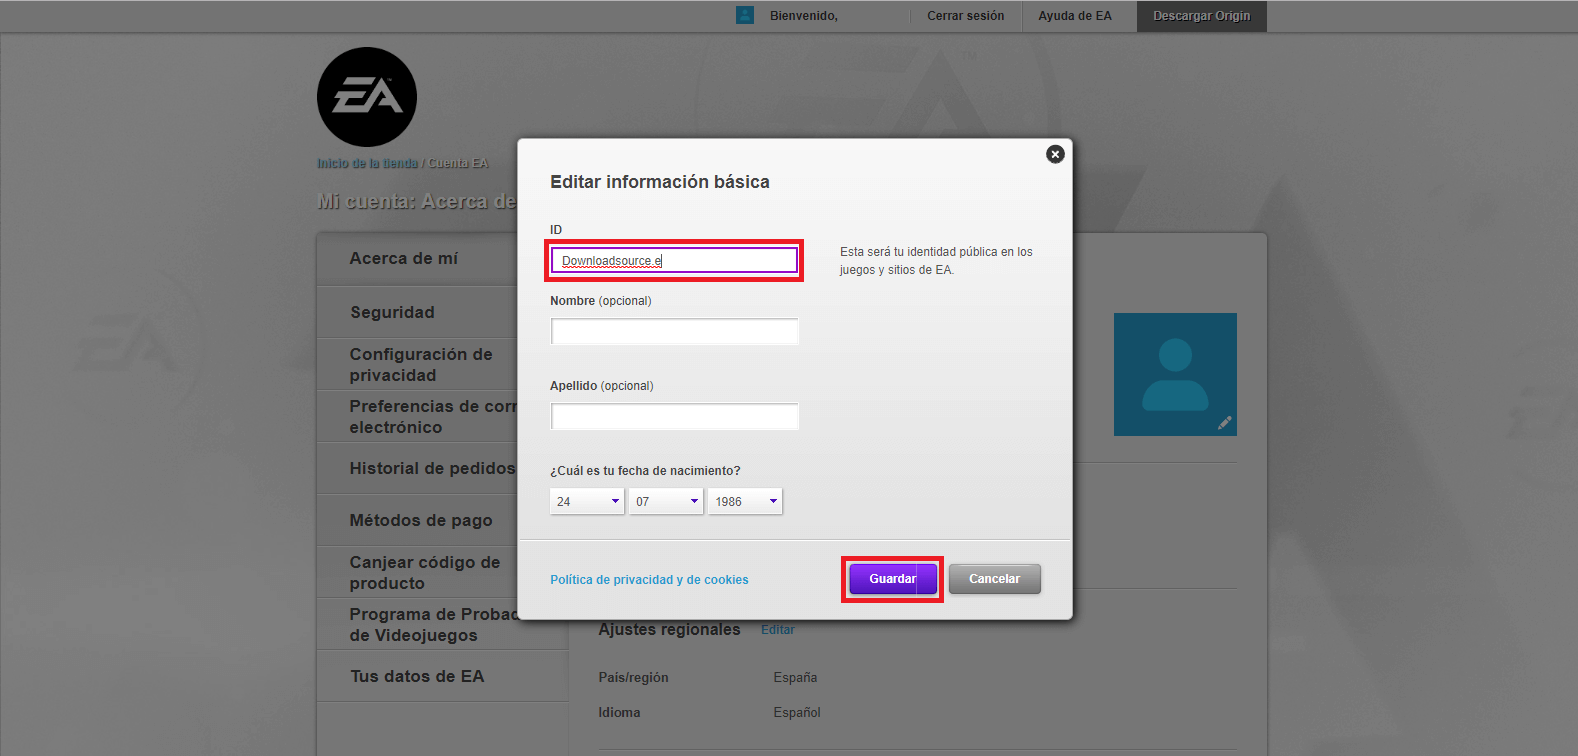
Task: Open the birth day dropdown showing 24
Action: (x=587, y=501)
